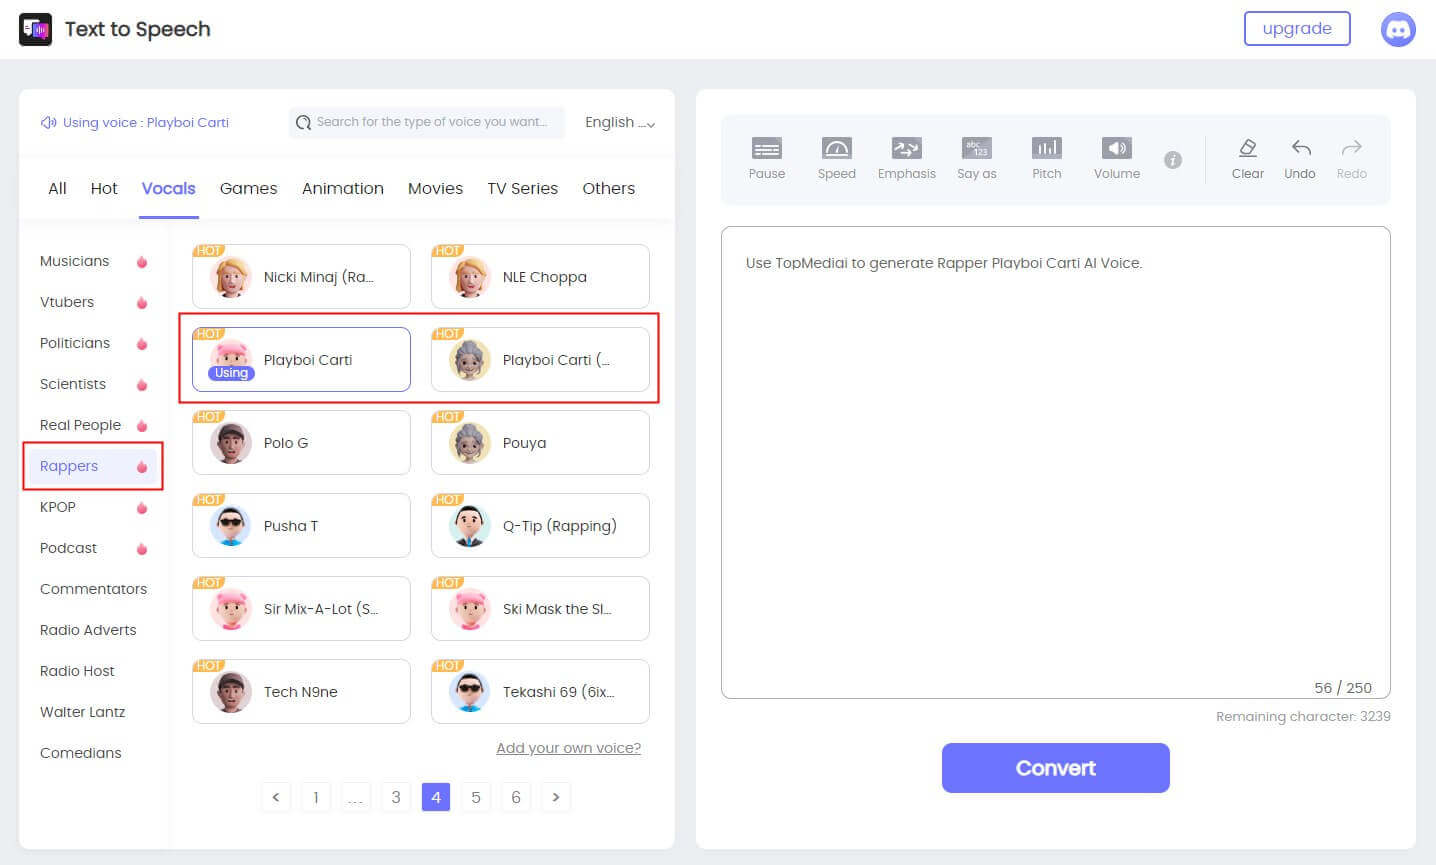Expand the ellipsis page range
1436x865 pixels.
click(x=356, y=797)
